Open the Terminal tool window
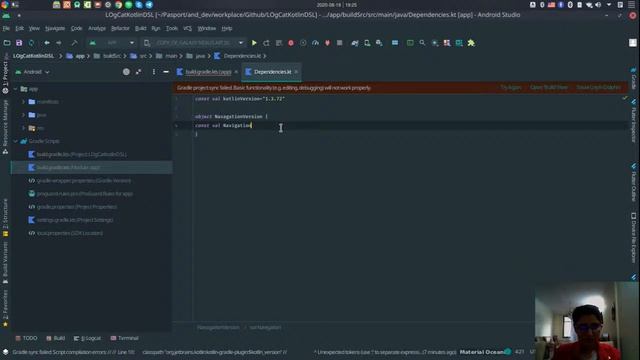 124,338
